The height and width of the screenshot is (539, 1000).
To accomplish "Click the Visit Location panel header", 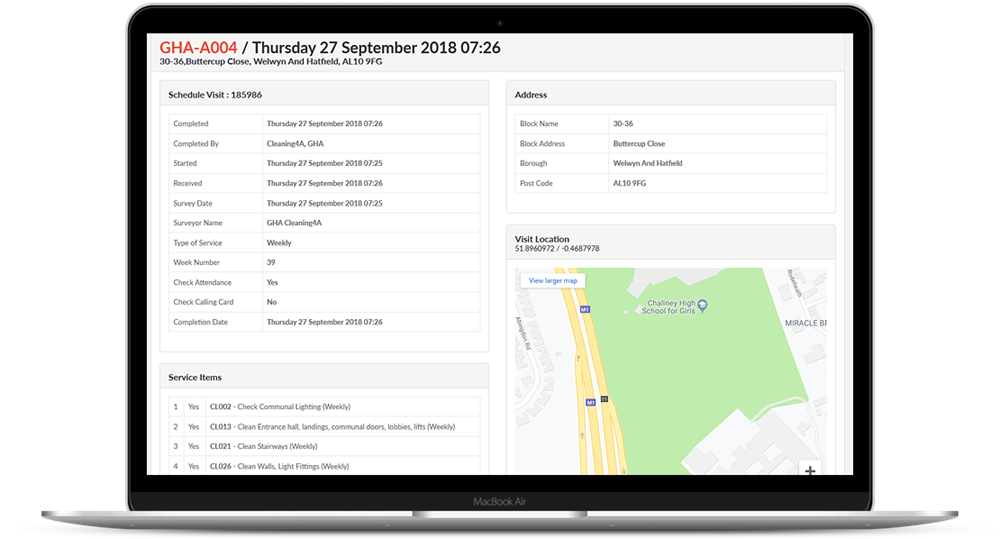I will (542, 239).
